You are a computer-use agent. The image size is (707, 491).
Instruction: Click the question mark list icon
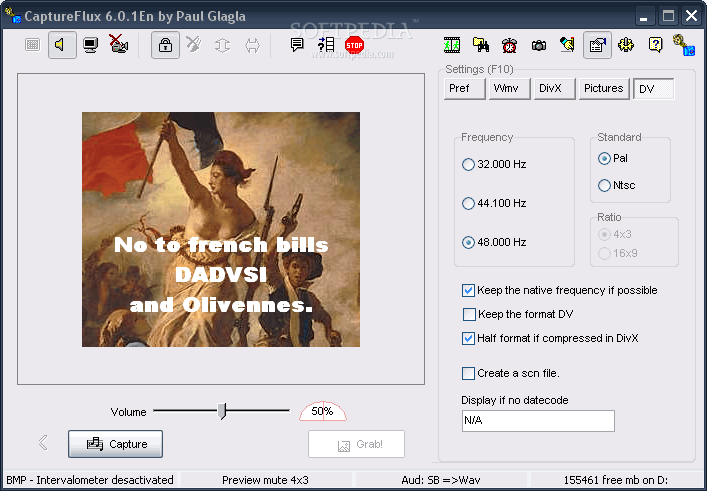pos(326,44)
